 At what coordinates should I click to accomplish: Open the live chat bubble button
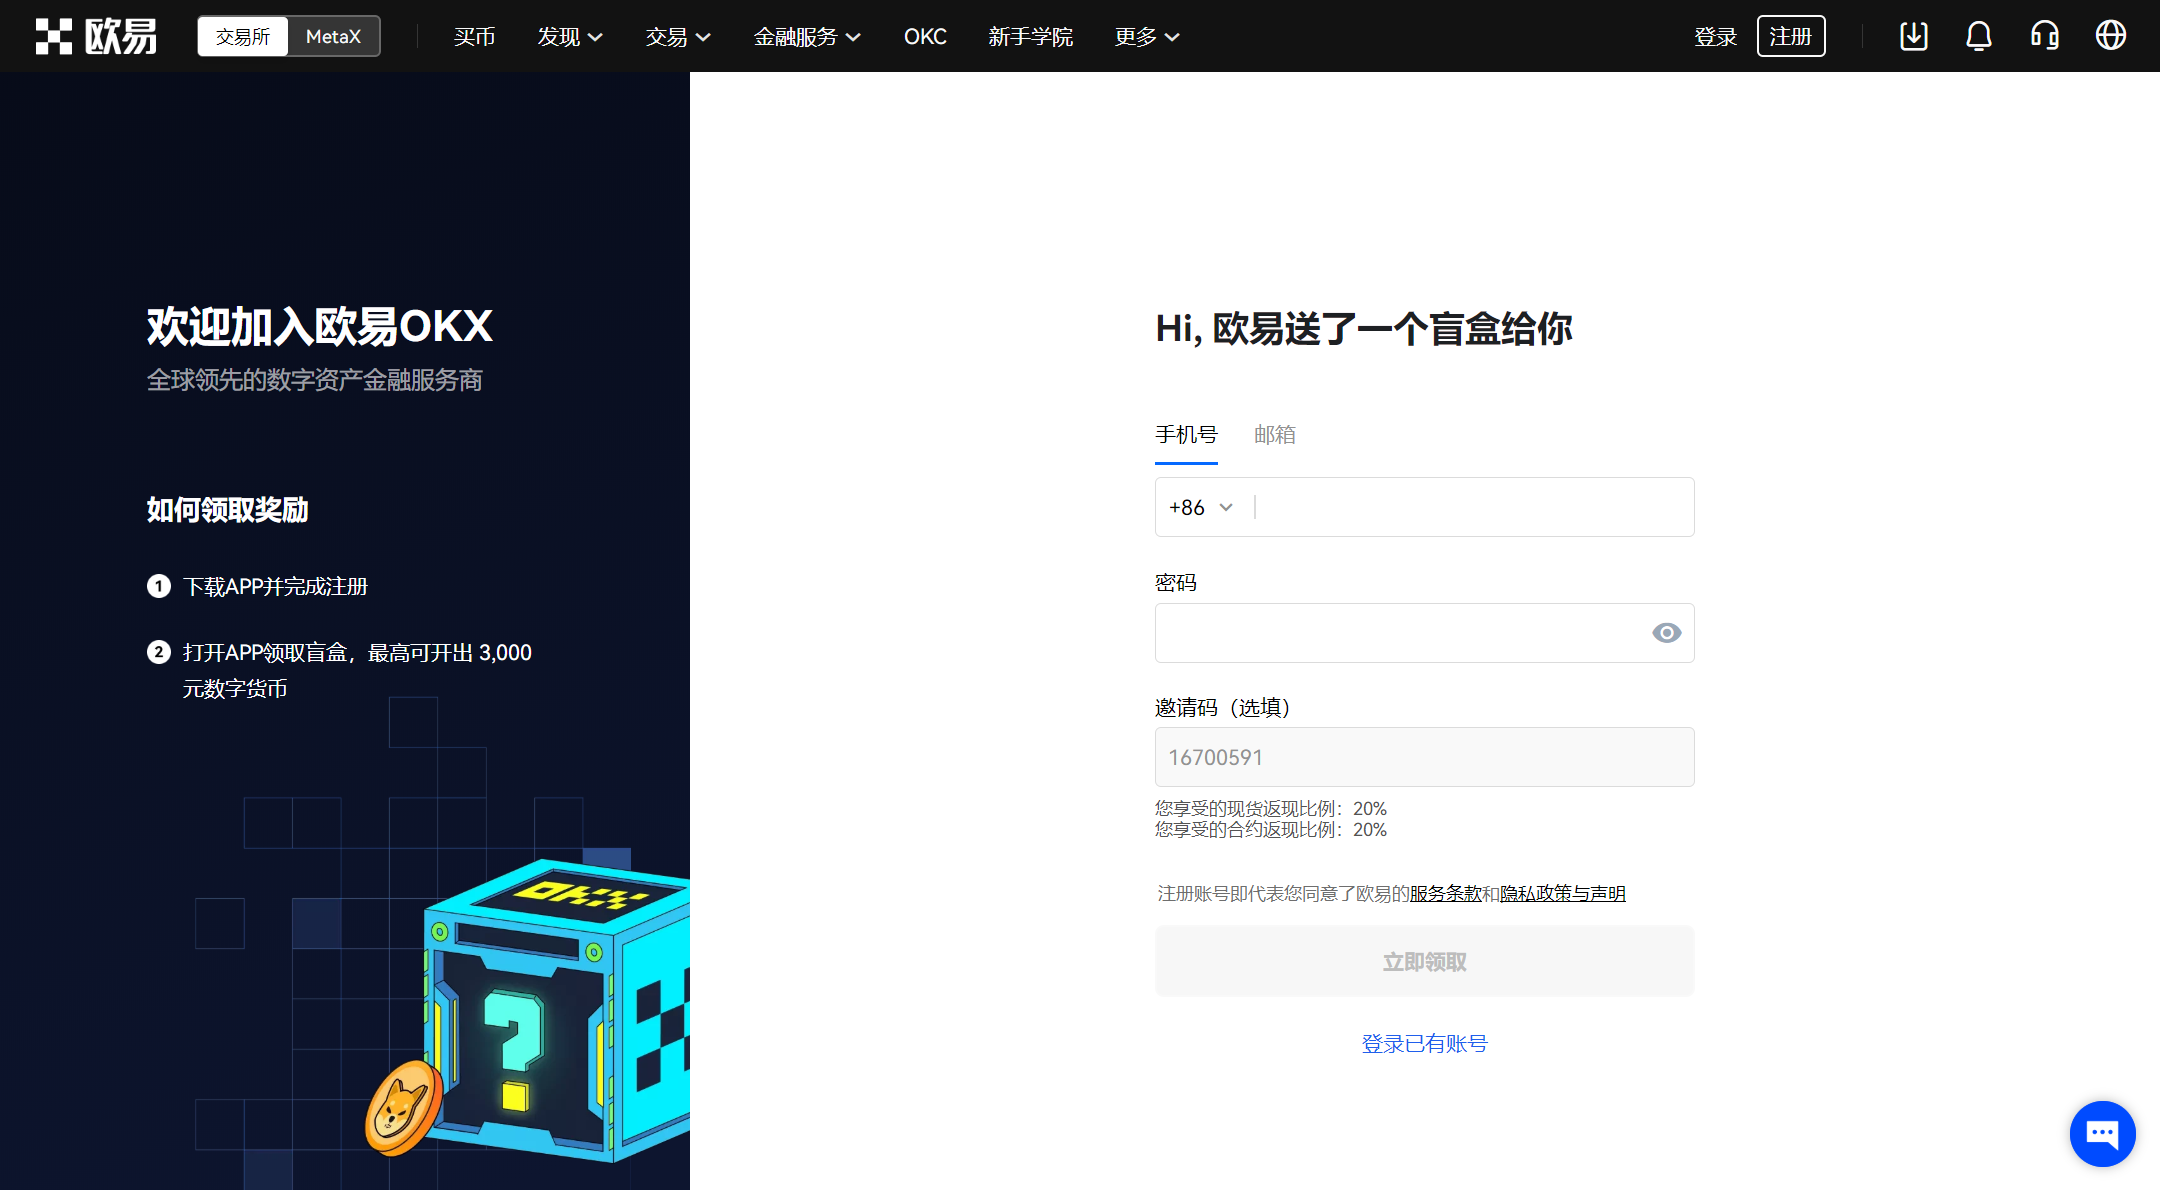click(x=2102, y=1133)
